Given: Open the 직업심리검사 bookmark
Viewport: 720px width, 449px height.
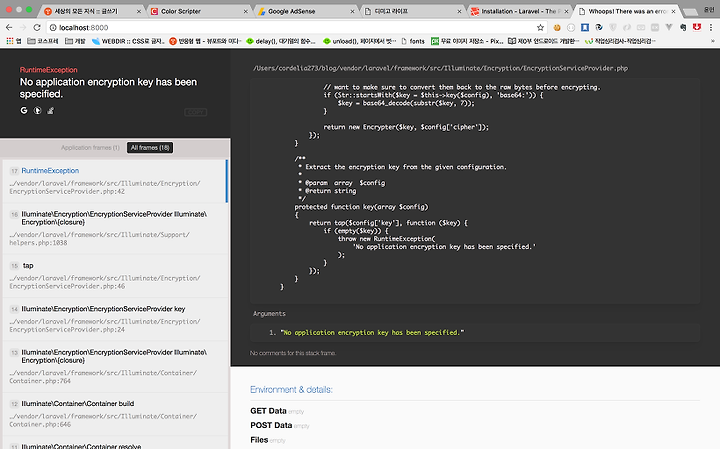Looking at the screenshot, I should pos(620,41).
